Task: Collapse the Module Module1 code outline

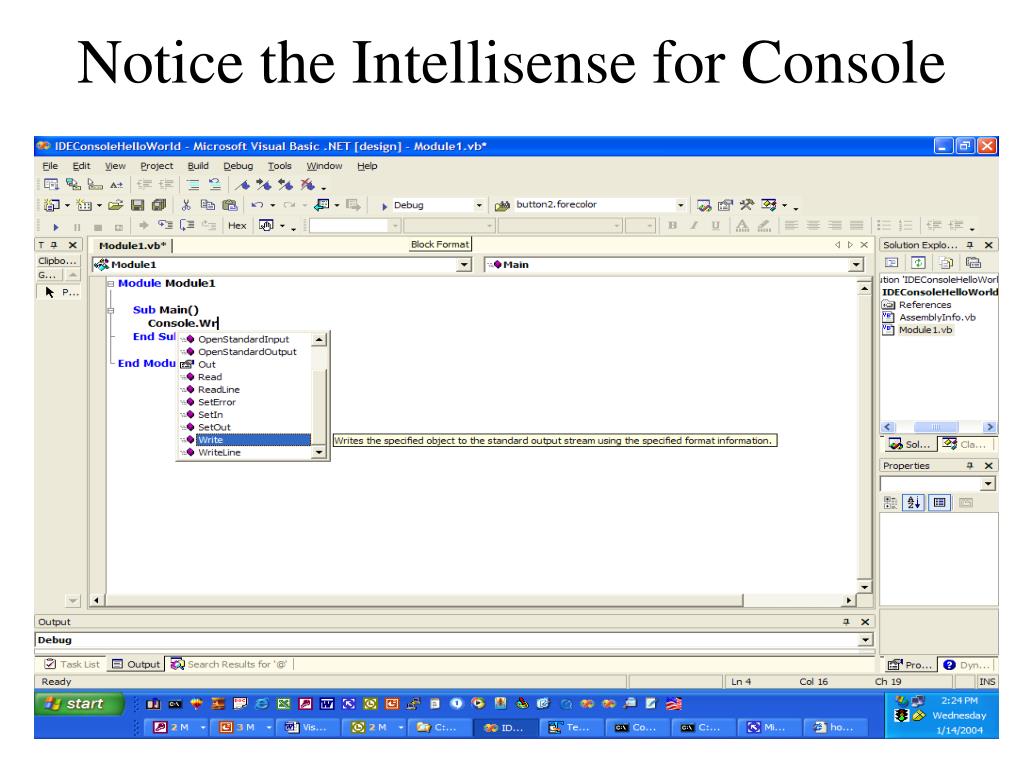Action: (110, 283)
